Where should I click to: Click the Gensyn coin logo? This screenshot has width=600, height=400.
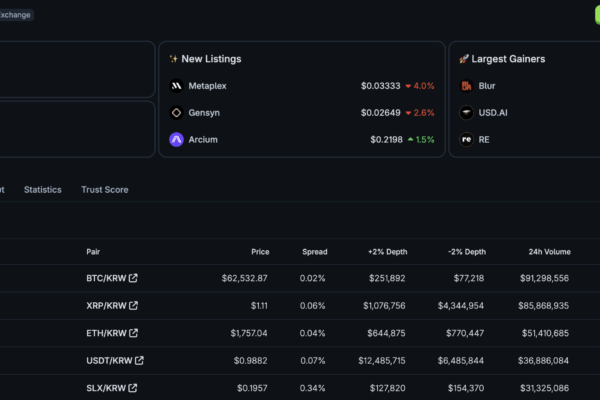(x=176, y=113)
